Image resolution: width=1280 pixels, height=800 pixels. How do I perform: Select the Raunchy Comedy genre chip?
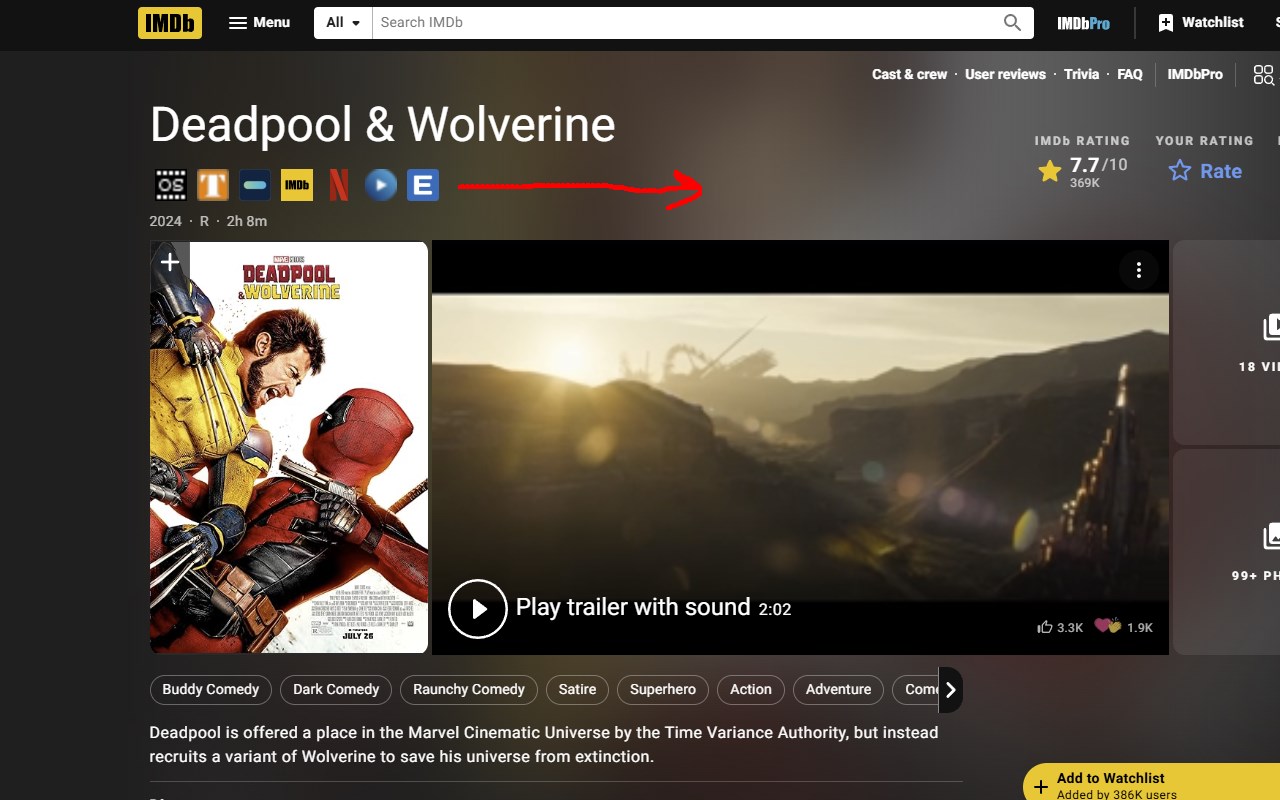469,689
